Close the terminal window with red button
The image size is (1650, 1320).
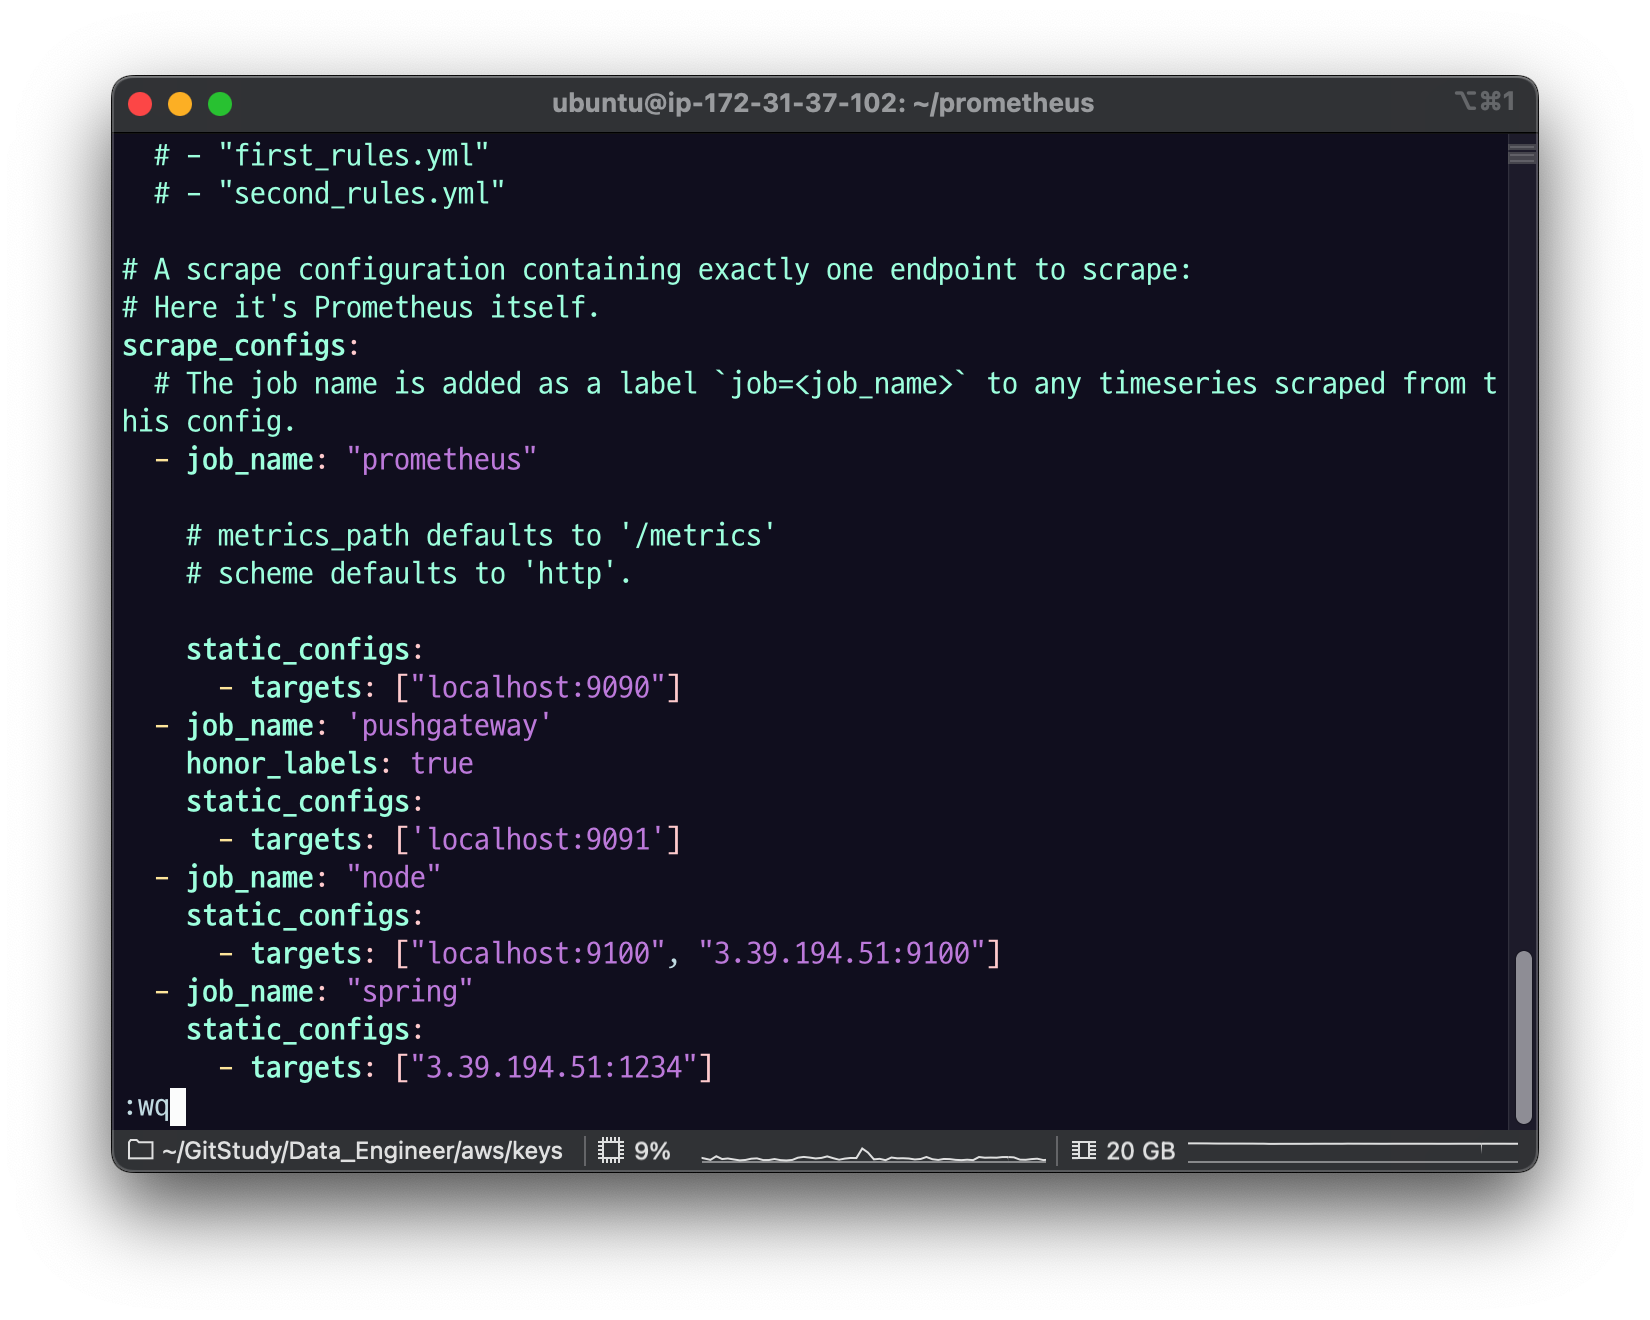(140, 104)
